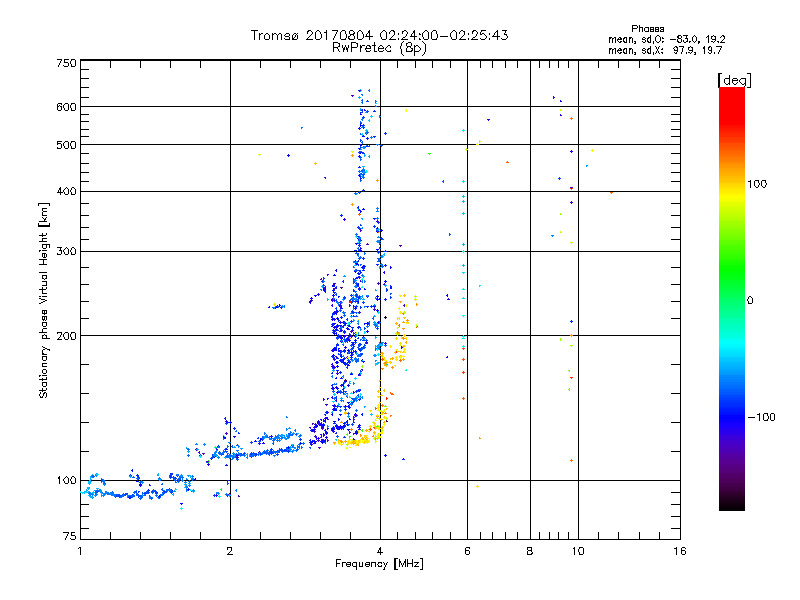Click y-axis tick label '75'

coord(70,536)
